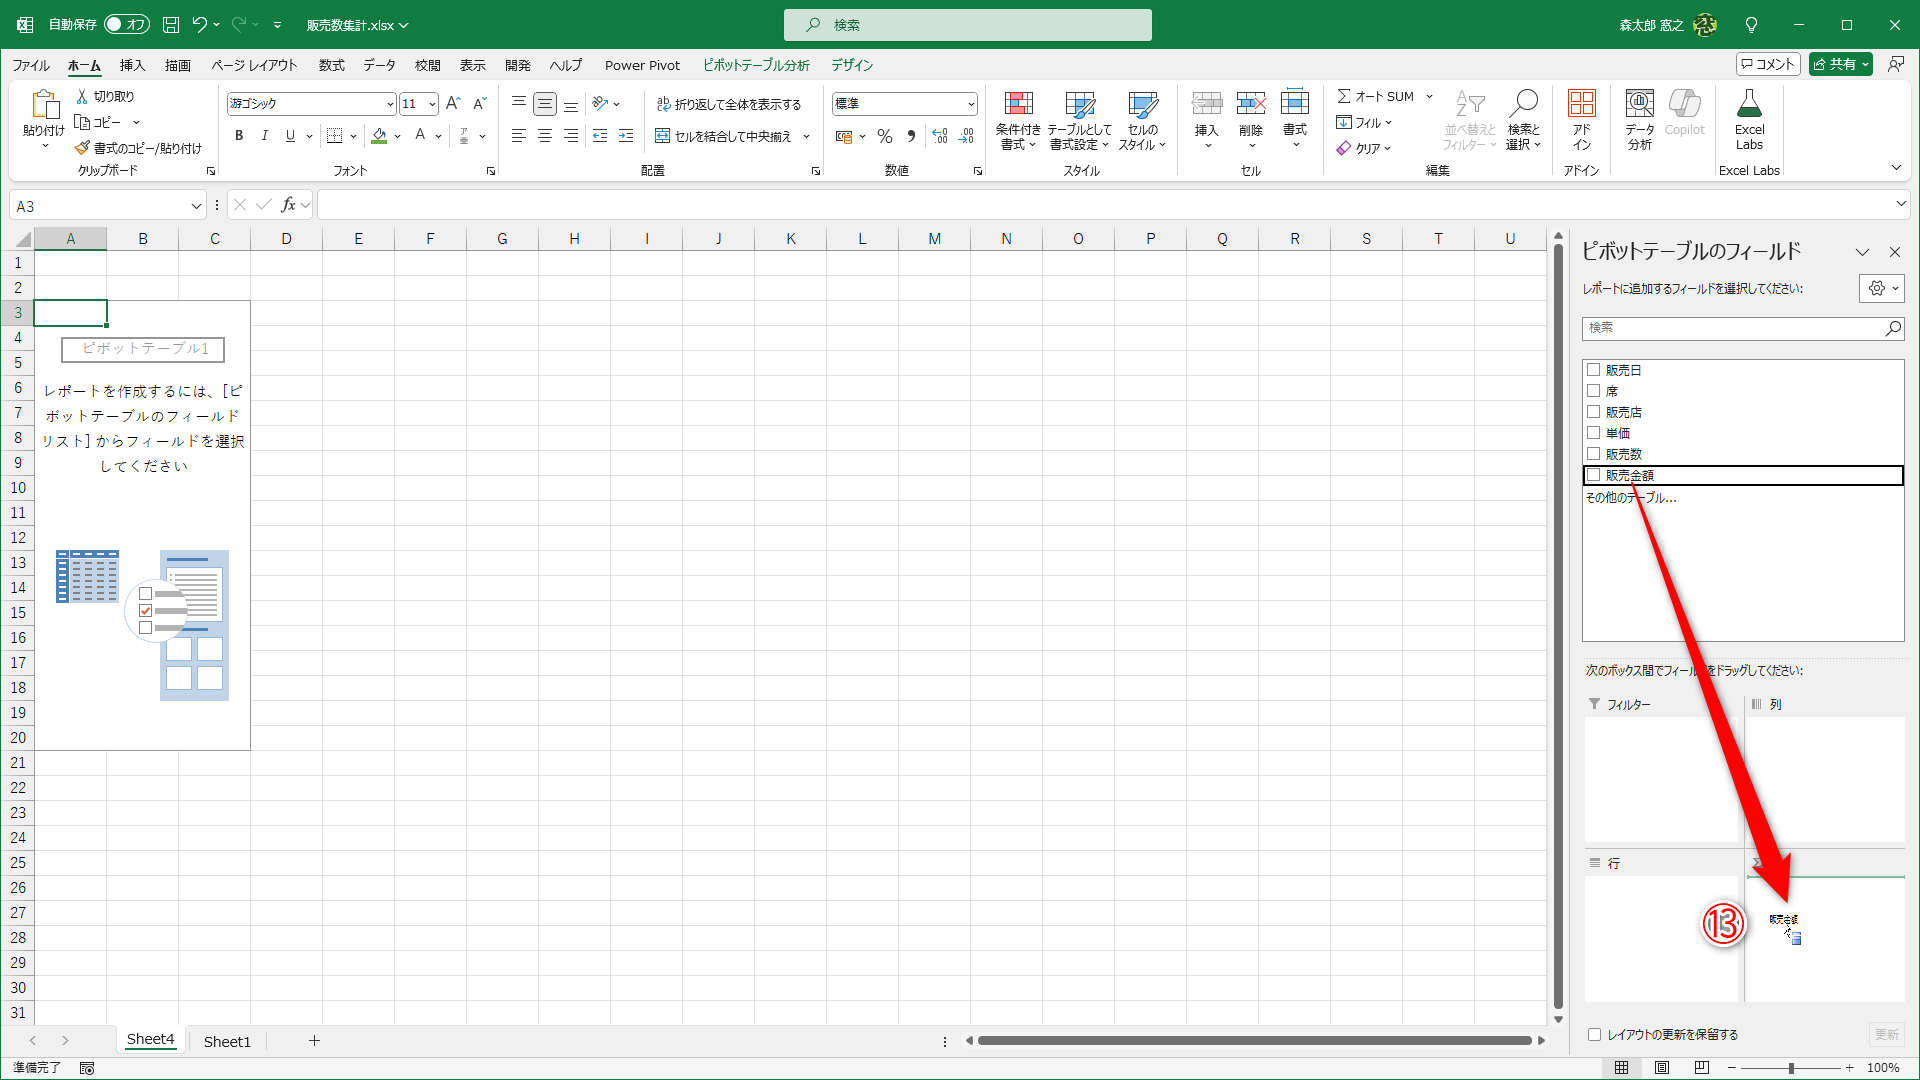This screenshot has width=1920, height=1080.
Task: Expand the Name Box dropdown arrow
Action: click(x=196, y=206)
